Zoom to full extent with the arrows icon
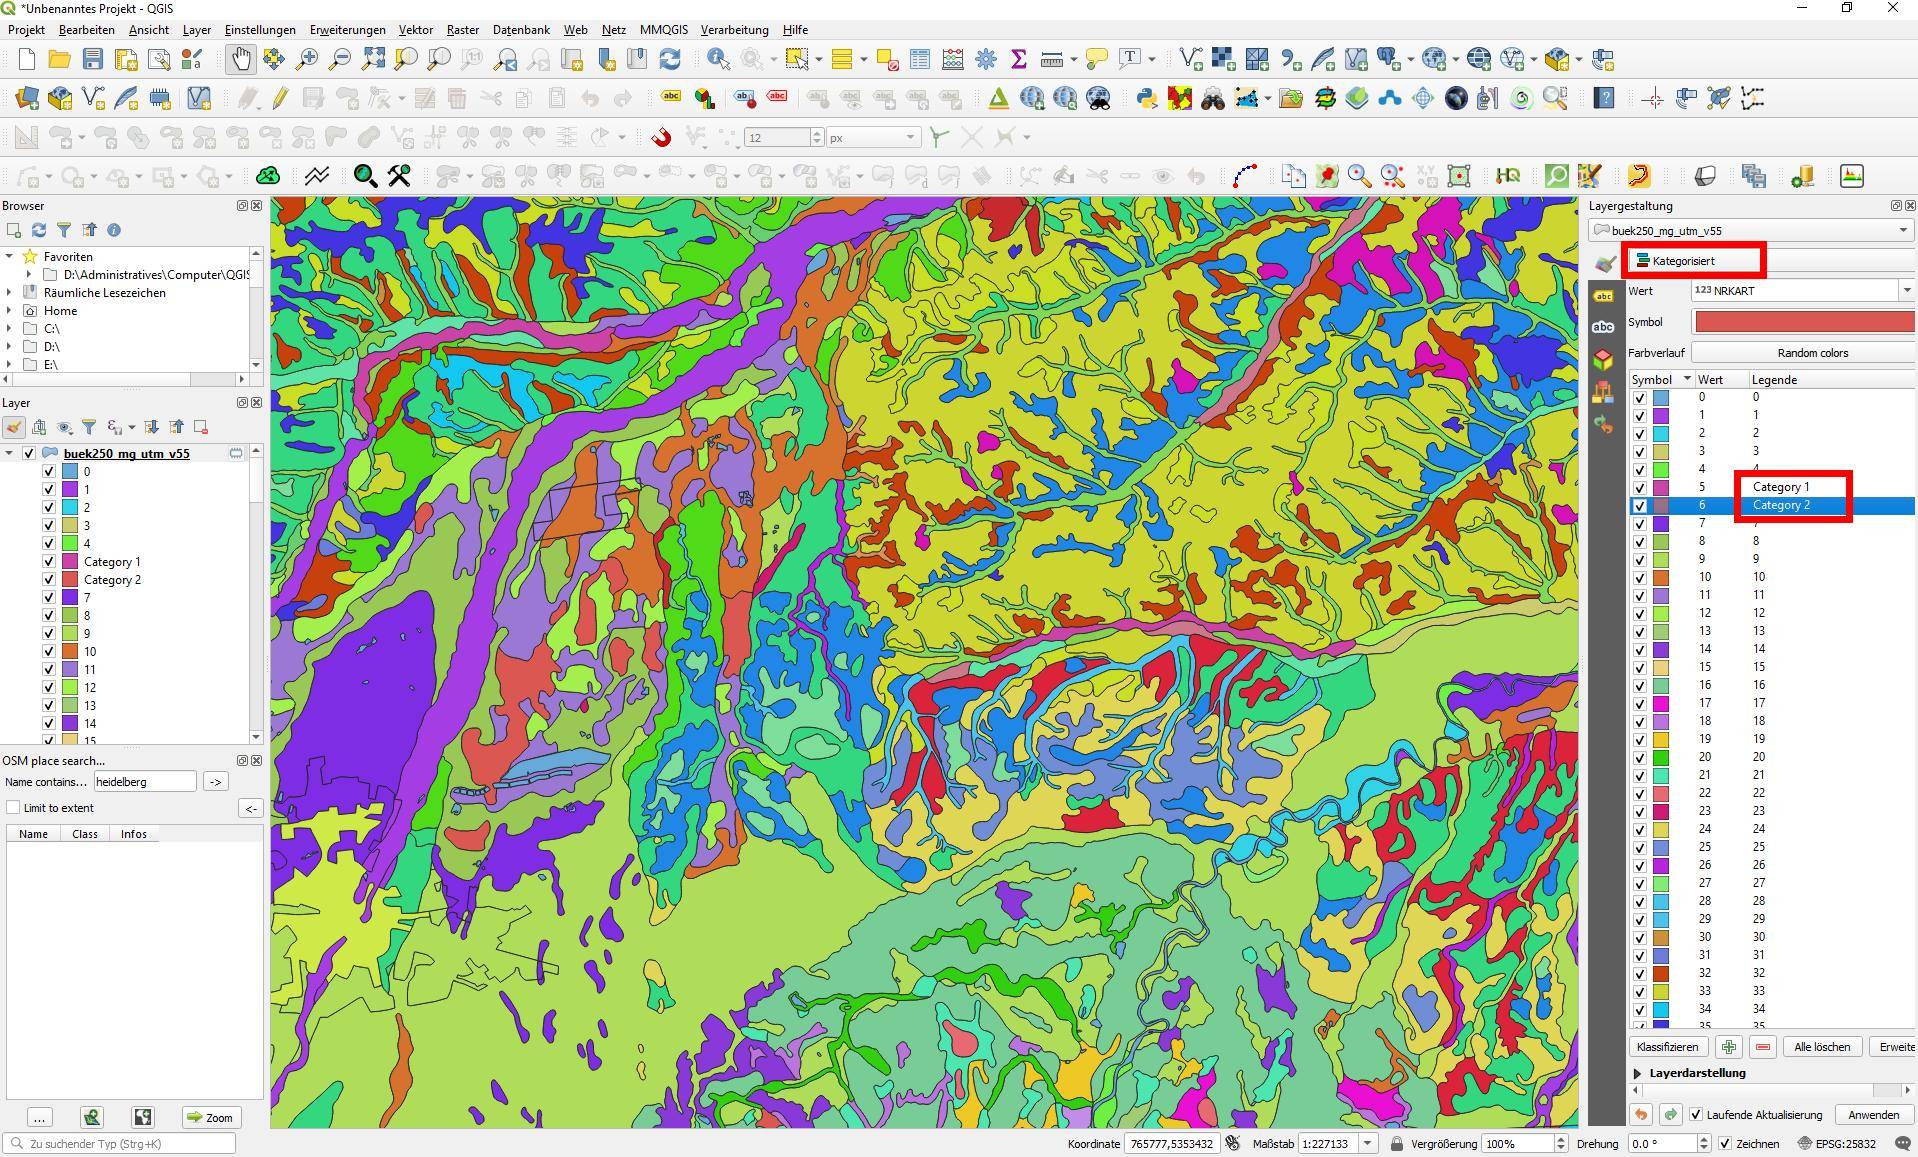1918x1157 pixels. tap(373, 59)
